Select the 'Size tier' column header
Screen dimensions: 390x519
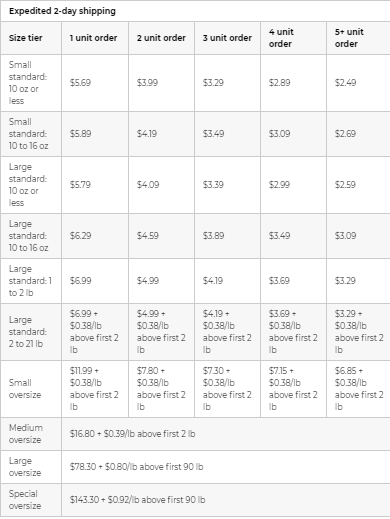coord(26,38)
